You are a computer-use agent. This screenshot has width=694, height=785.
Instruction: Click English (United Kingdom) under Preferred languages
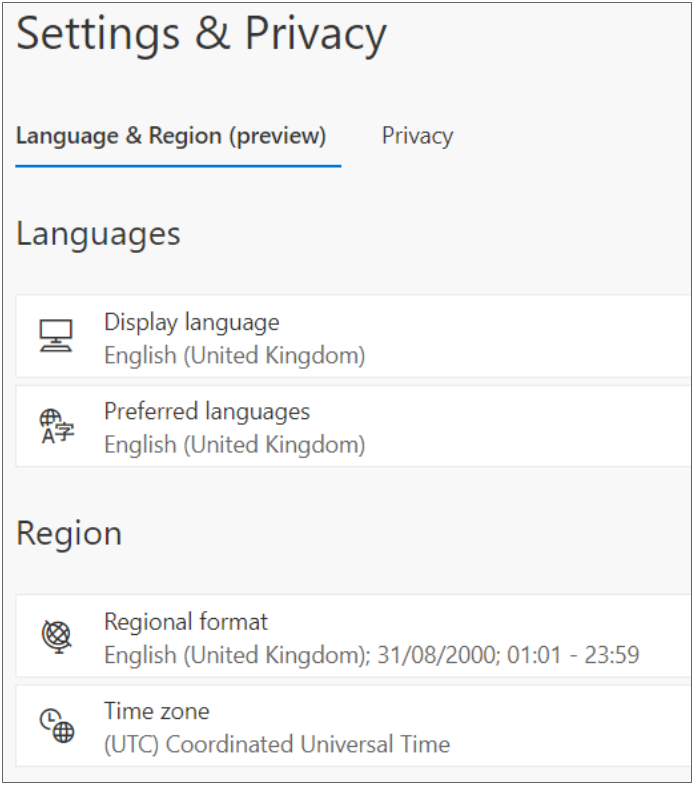[234, 445]
